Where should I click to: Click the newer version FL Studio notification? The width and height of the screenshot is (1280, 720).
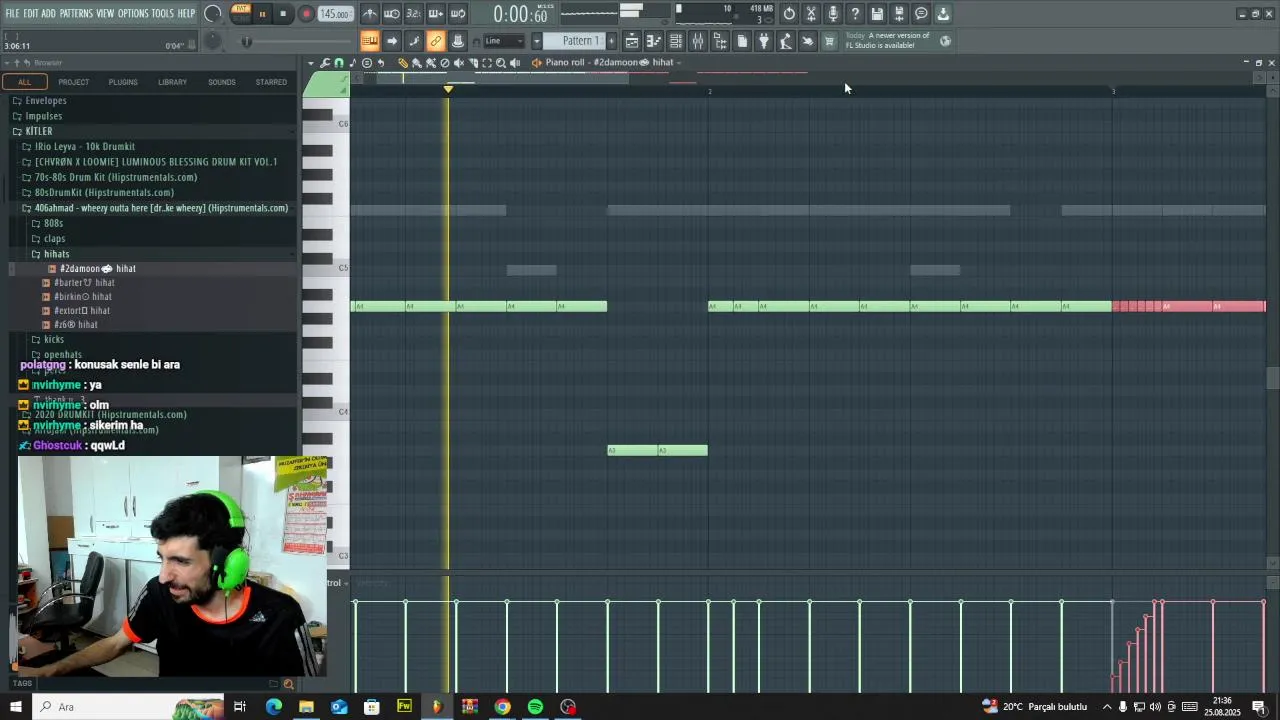pyautogui.click(x=888, y=41)
